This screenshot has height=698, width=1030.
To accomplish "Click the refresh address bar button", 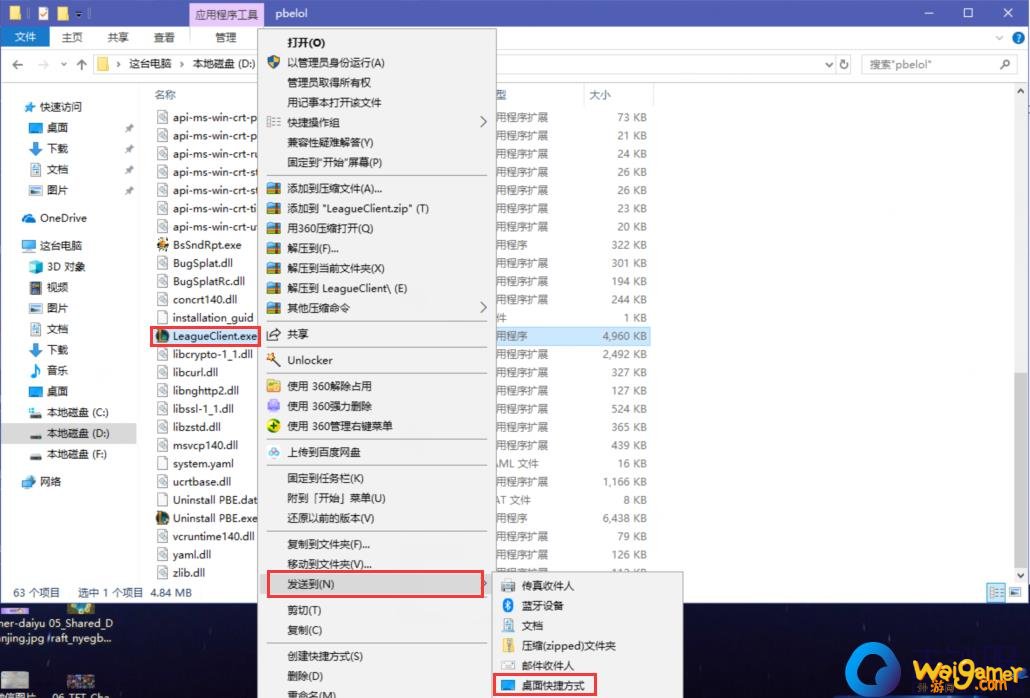I will click(844, 64).
